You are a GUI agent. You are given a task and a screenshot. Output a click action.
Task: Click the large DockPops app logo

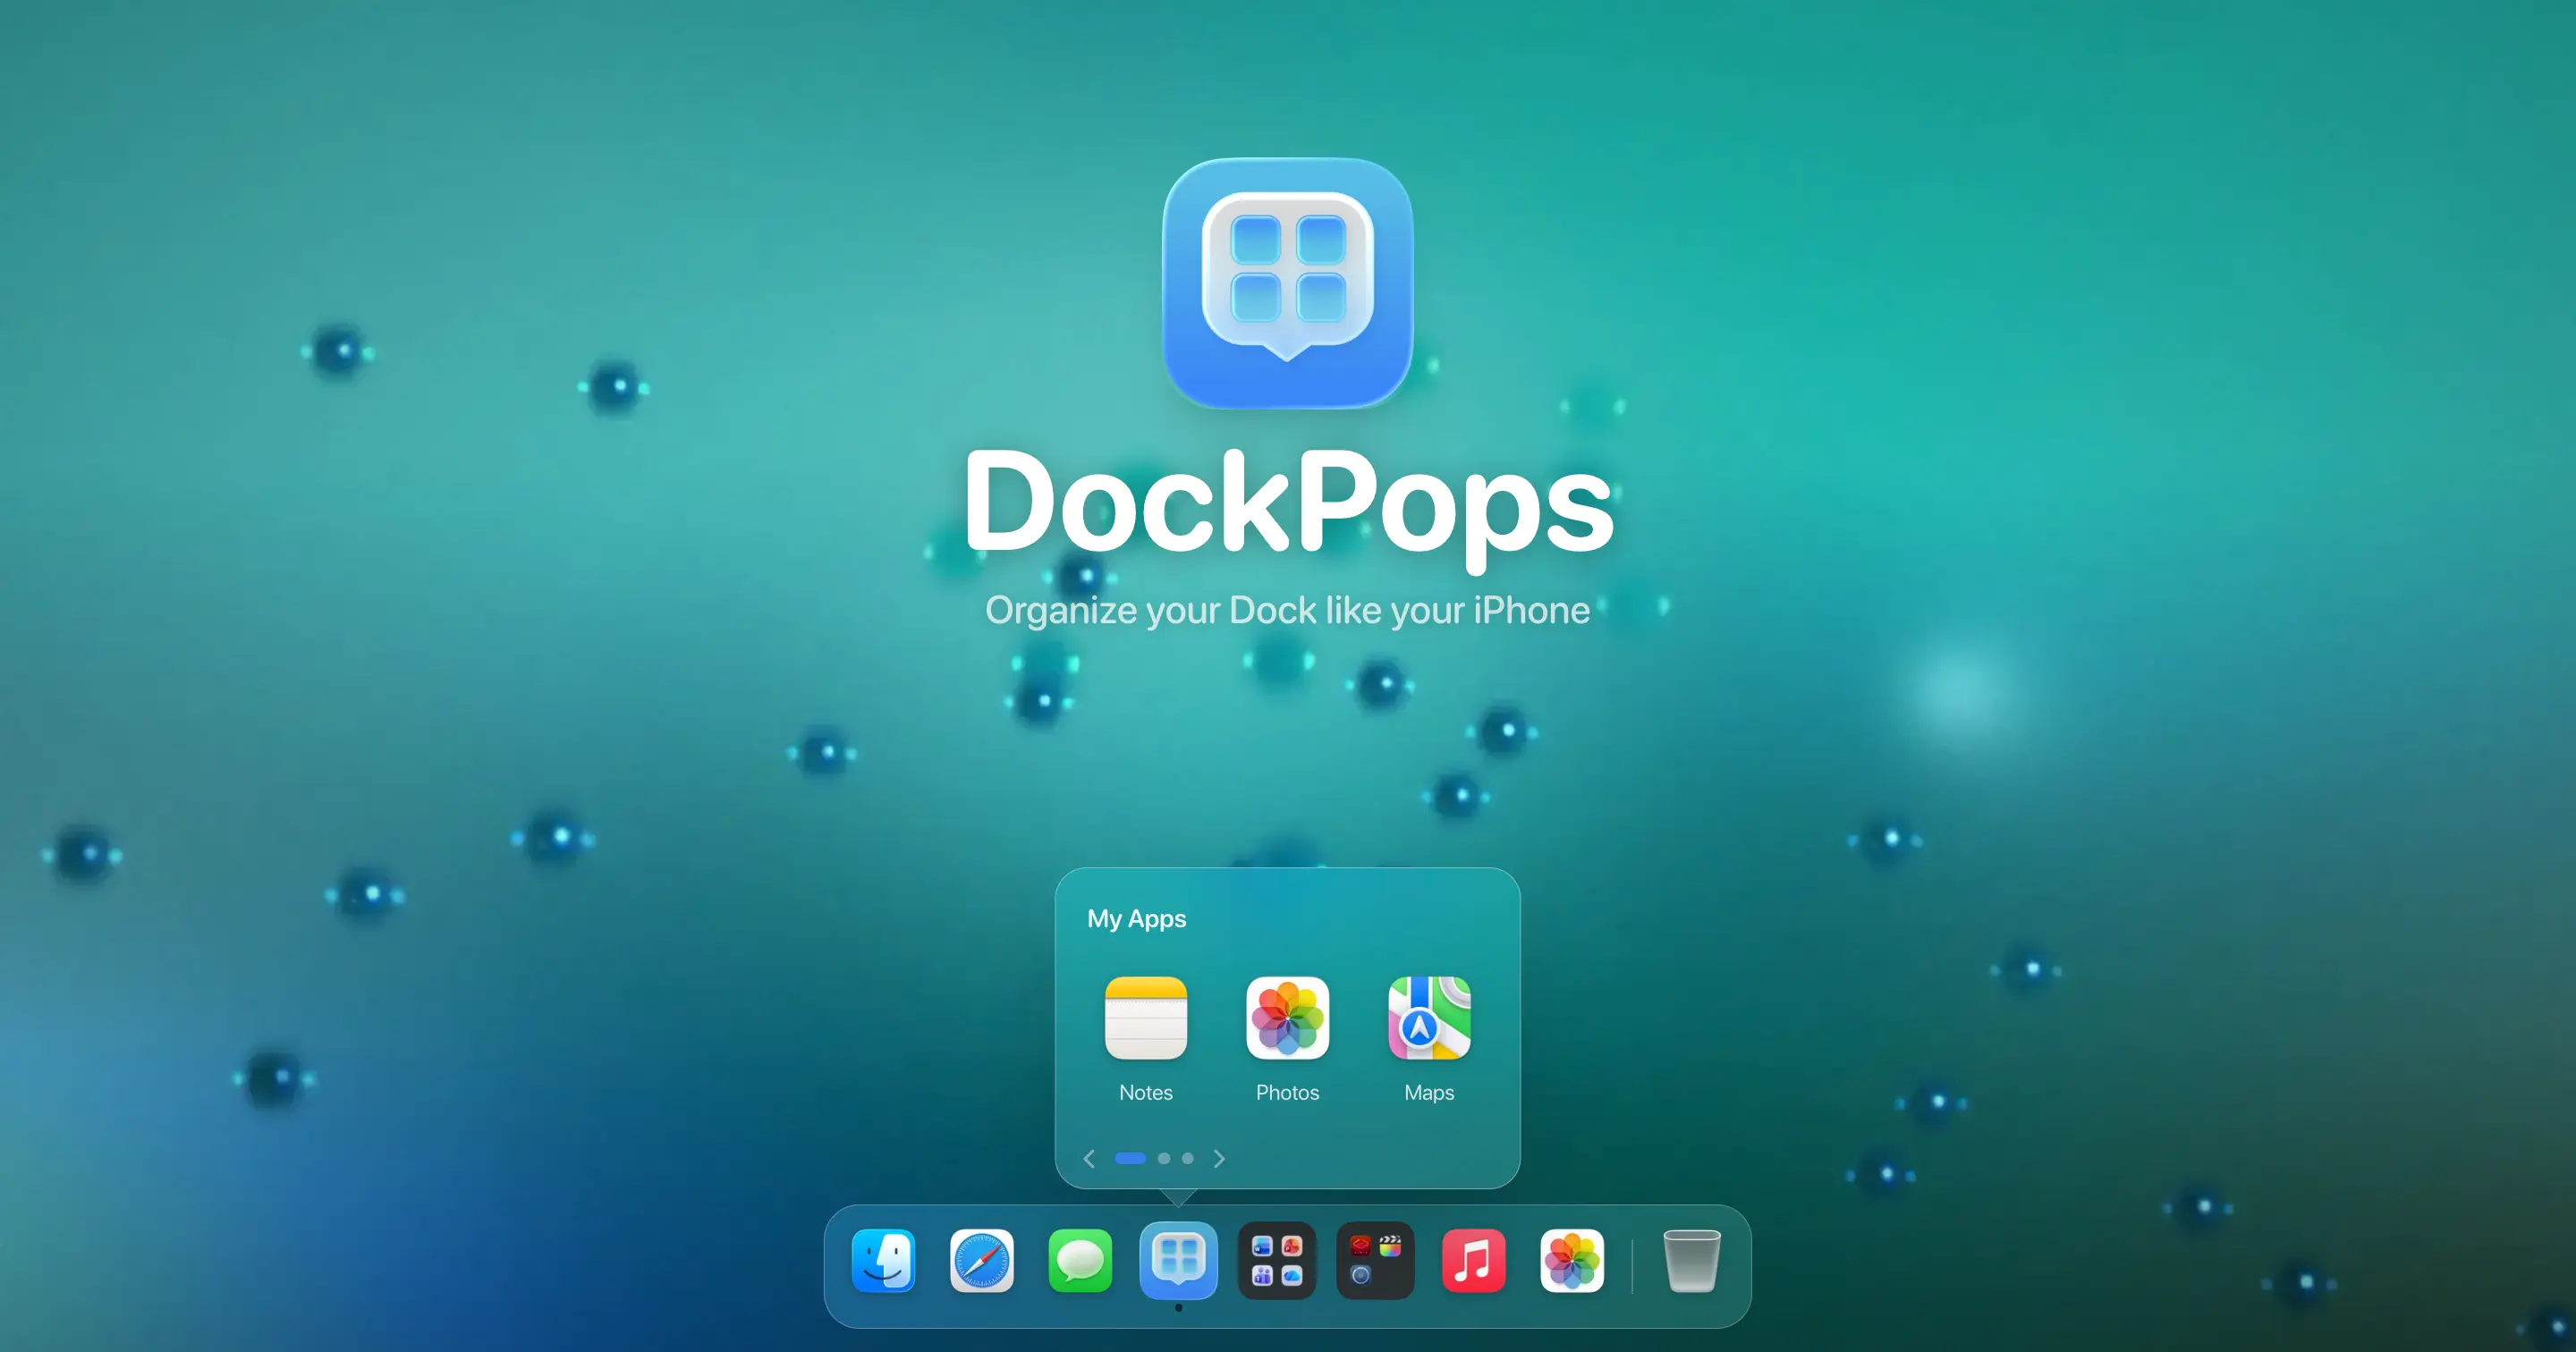click(x=1288, y=283)
